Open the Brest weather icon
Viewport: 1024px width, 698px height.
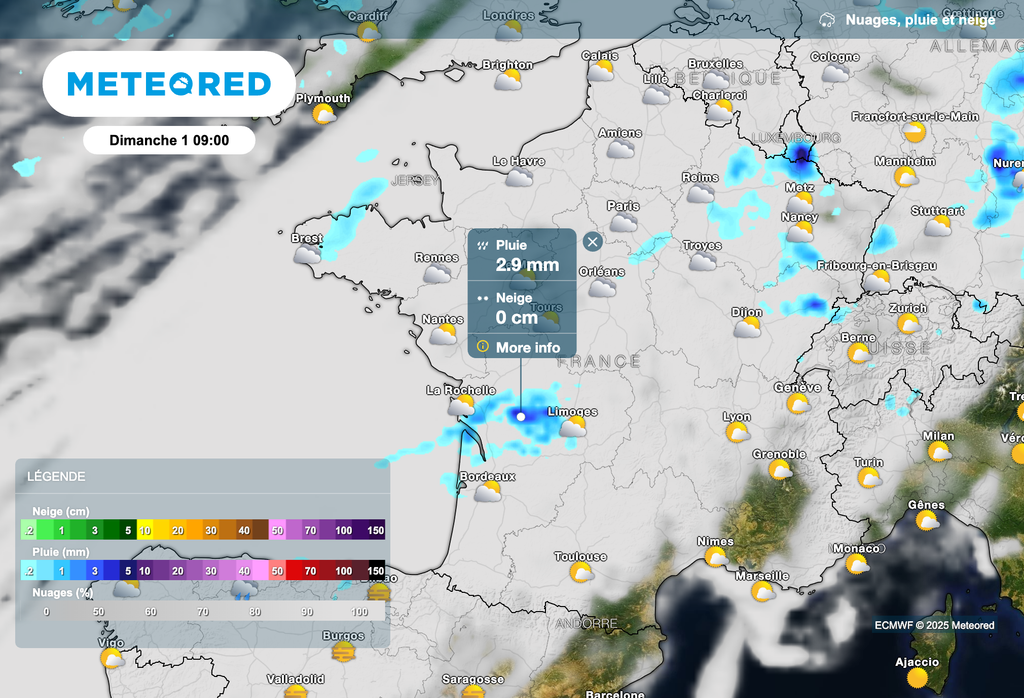point(307,254)
